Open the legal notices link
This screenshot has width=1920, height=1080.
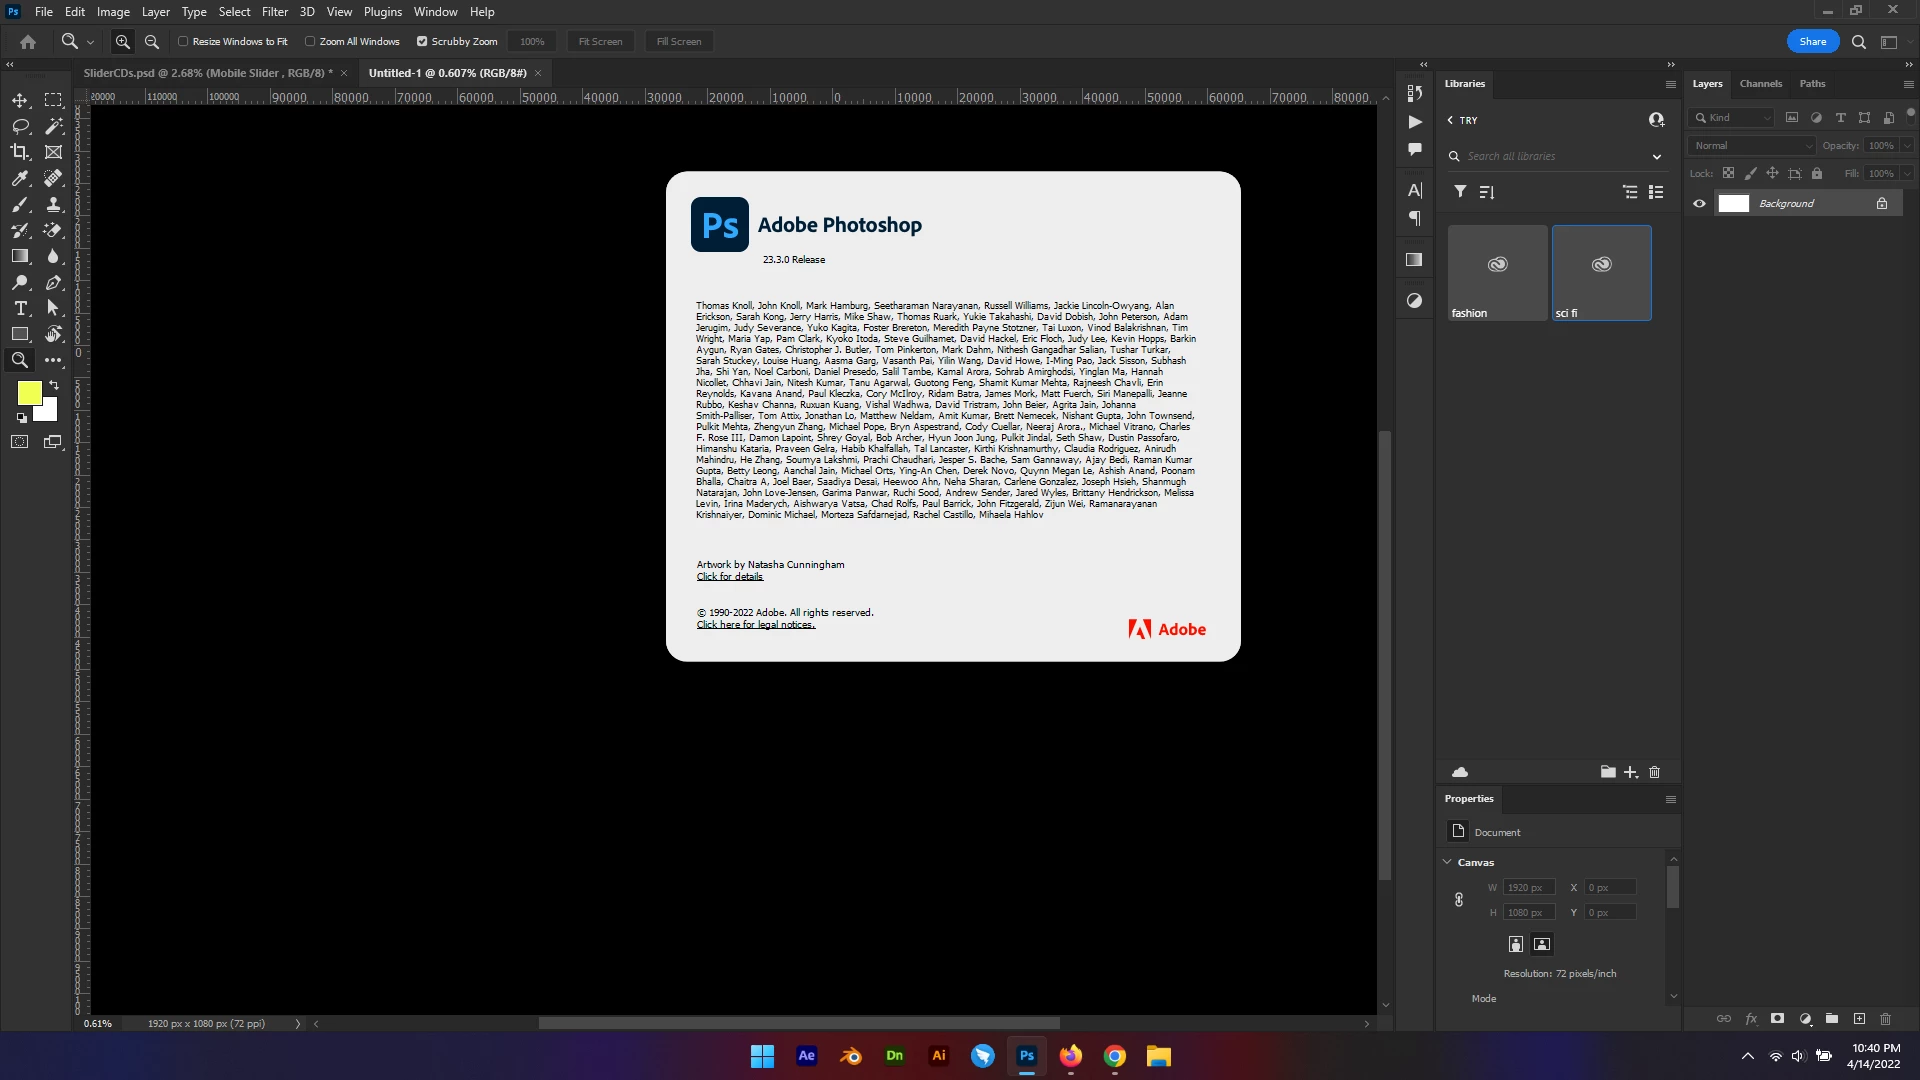point(755,625)
